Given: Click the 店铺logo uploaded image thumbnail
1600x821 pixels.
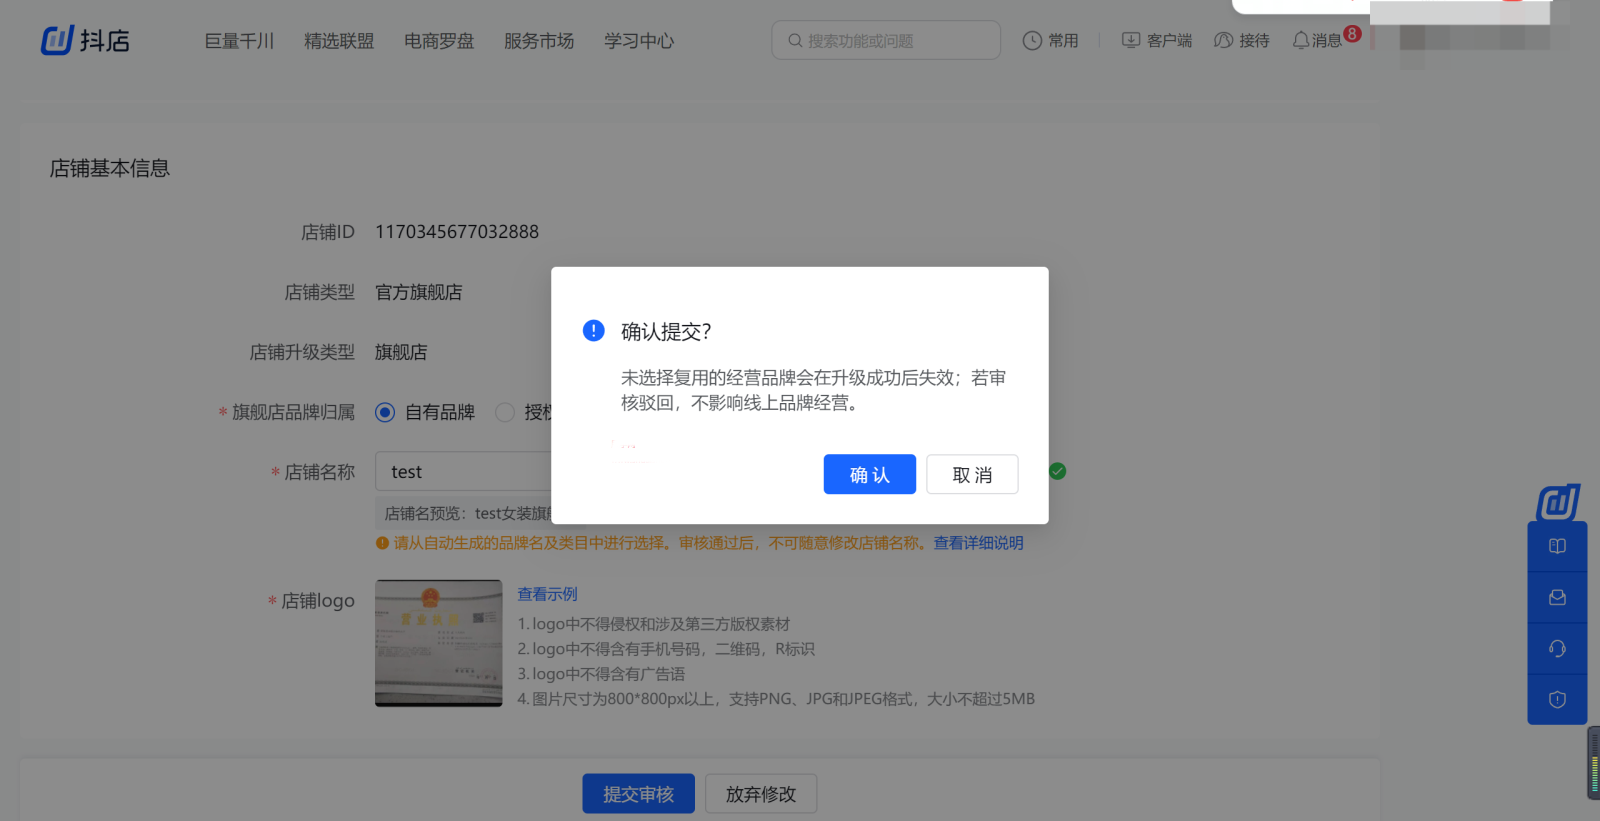Looking at the screenshot, I should [x=439, y=643].
